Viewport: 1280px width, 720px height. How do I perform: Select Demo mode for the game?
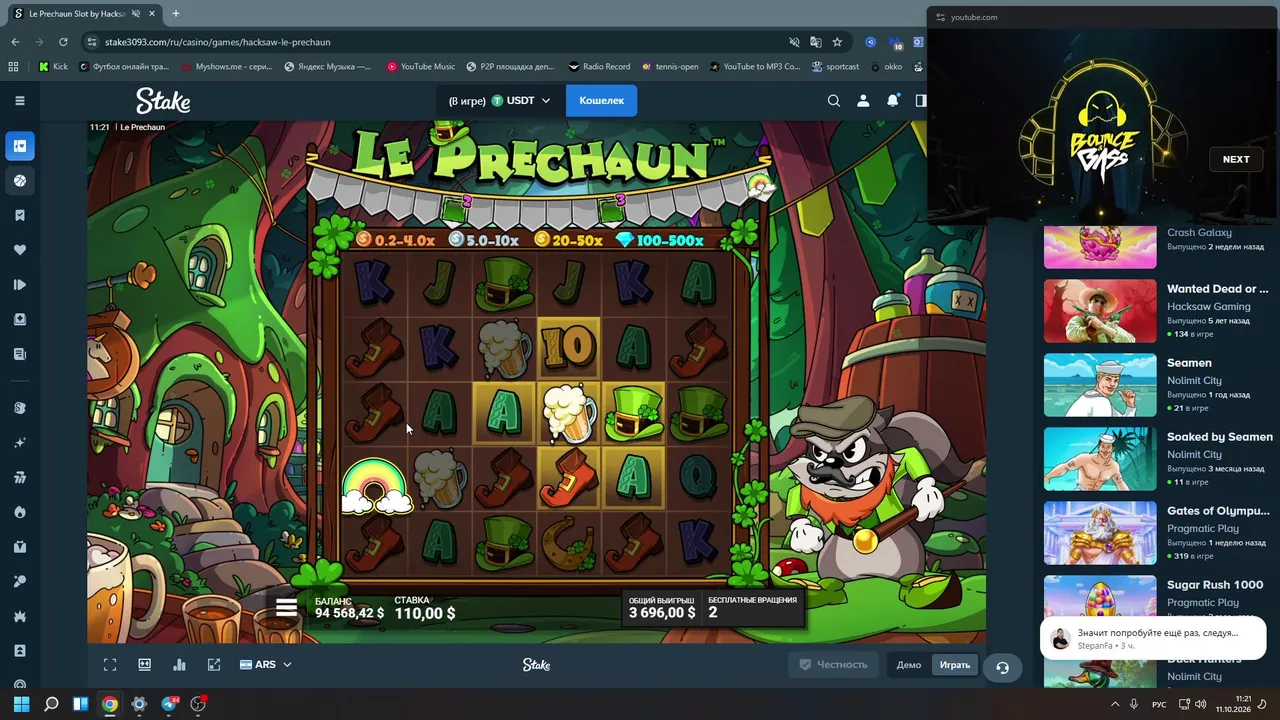tap(909, 665)
